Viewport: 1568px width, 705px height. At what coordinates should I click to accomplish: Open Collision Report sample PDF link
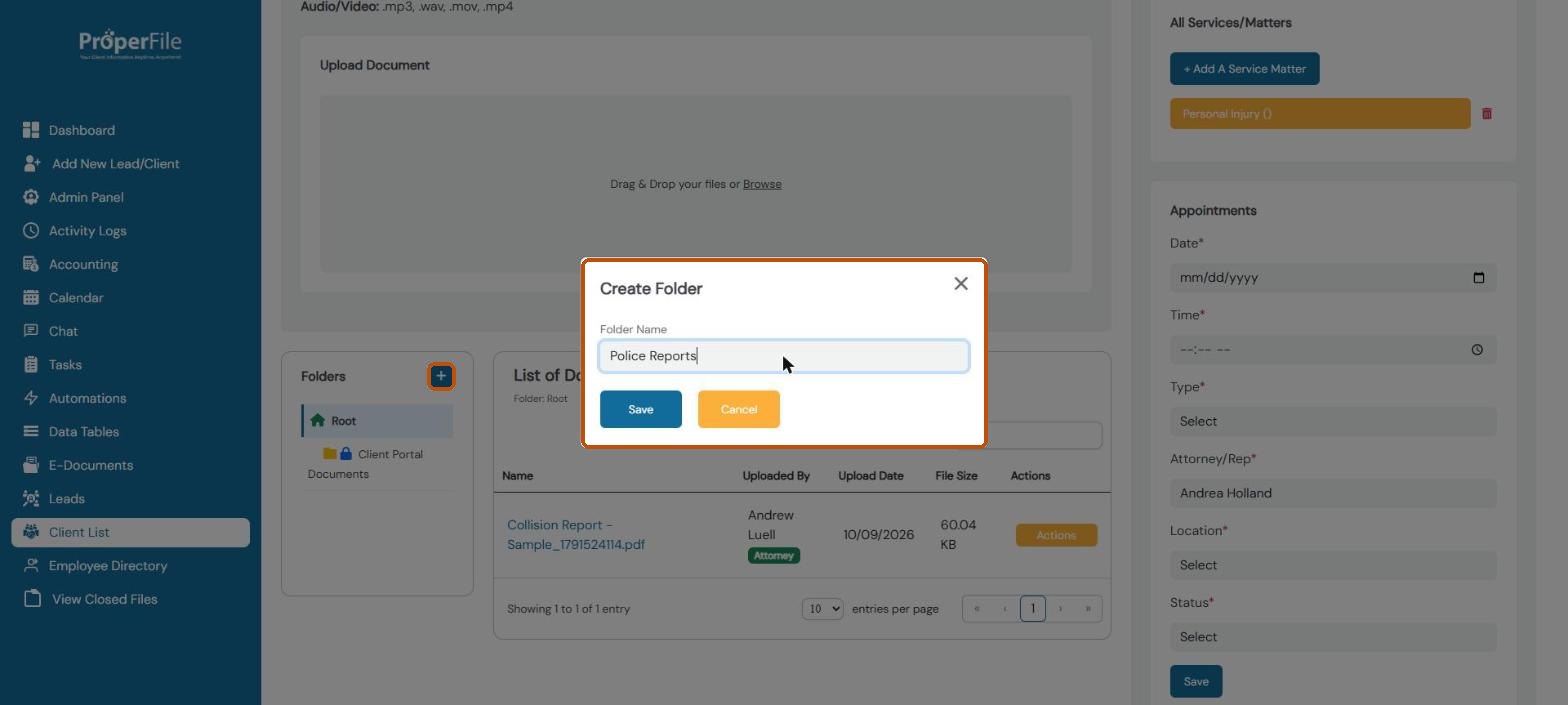(576, 535)
